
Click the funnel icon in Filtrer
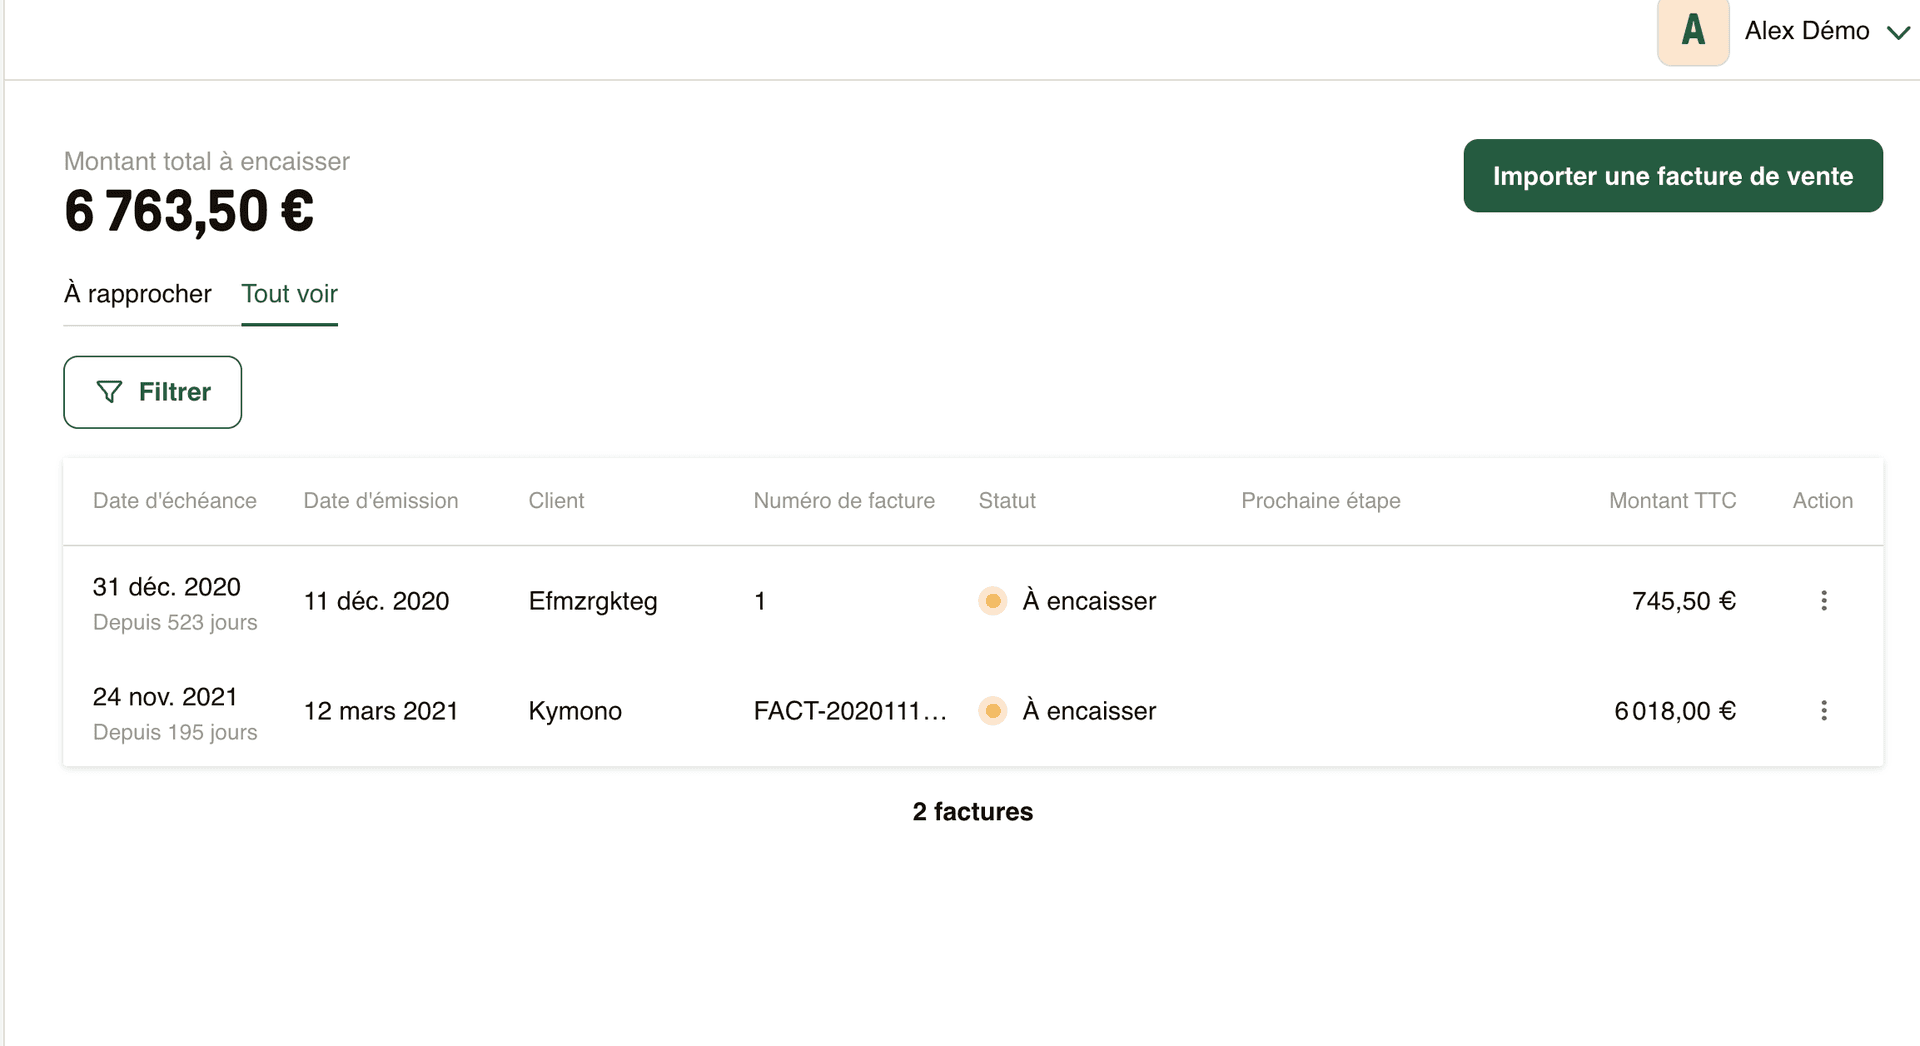pos(109,392)
